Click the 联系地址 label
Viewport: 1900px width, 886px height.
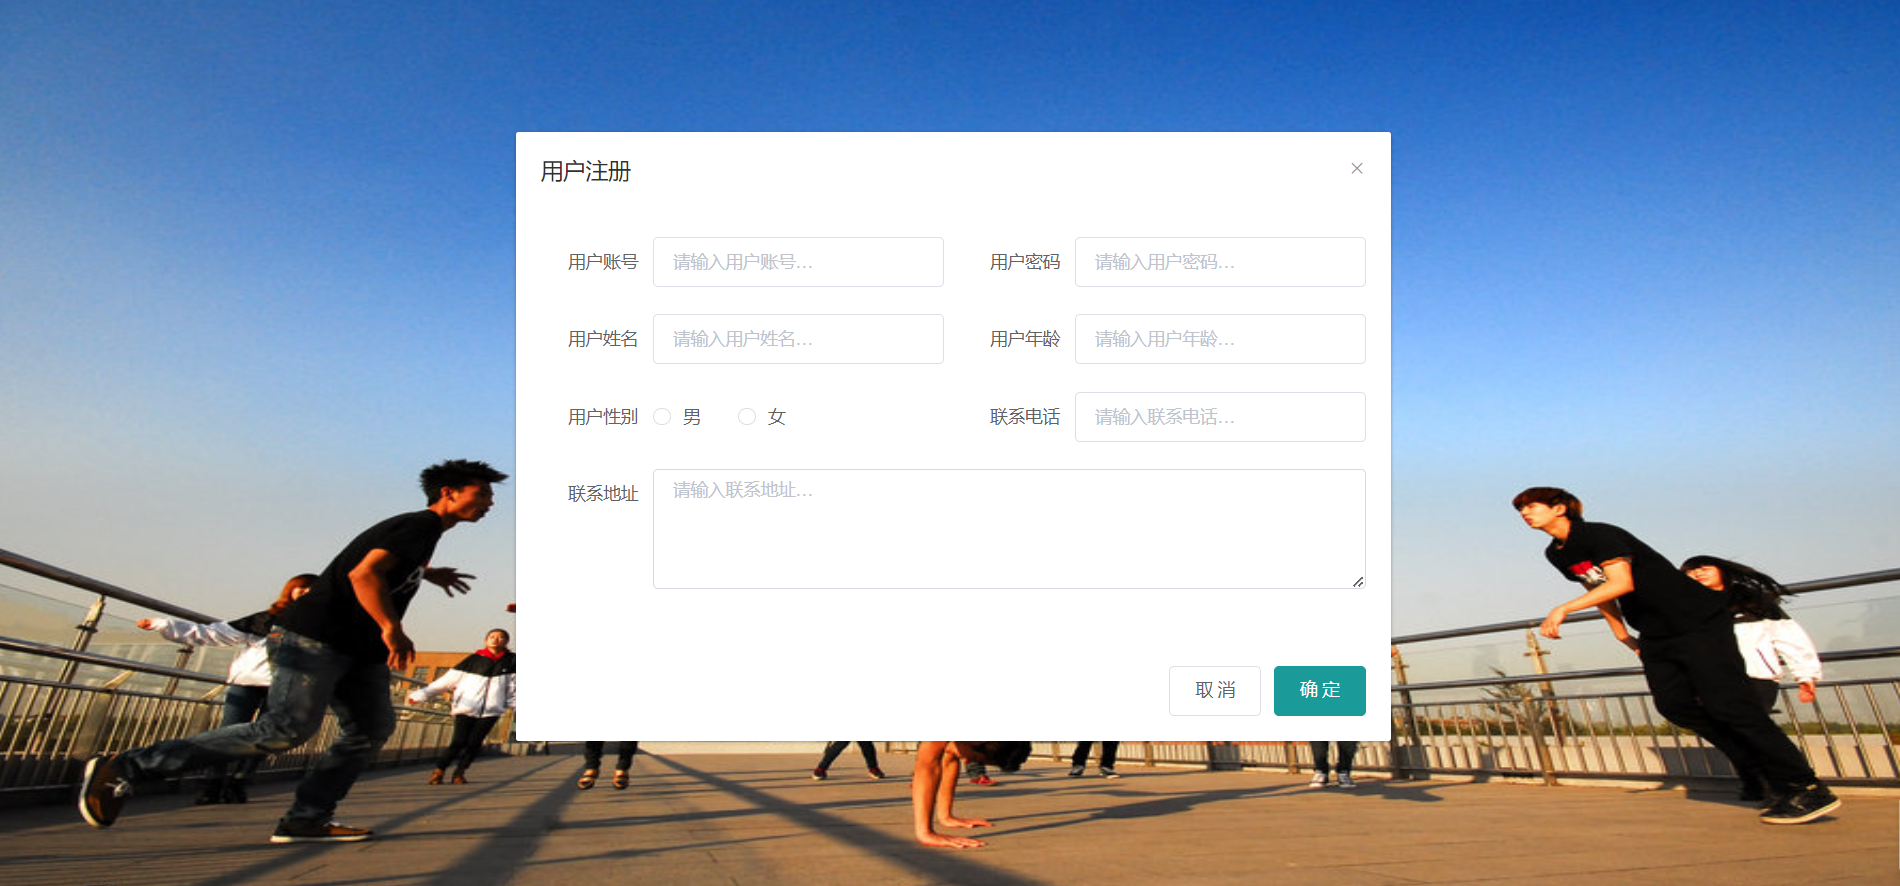[603, 494]
